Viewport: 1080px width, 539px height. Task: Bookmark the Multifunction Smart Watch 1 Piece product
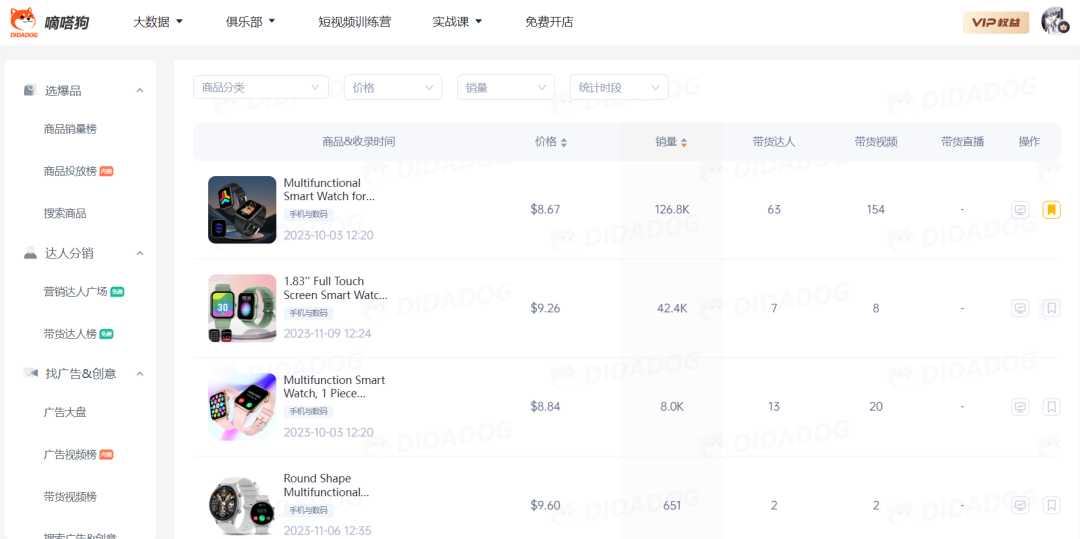tap(1051, 407)
